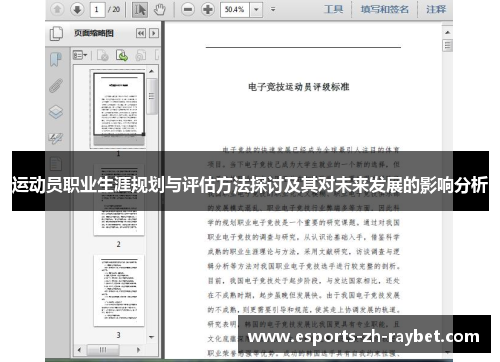Click the thumbnail pane horizontal scrollbar handle
The height and width of the screenshot is (362, 500).
pyautogui.click(x=103, y=350)
